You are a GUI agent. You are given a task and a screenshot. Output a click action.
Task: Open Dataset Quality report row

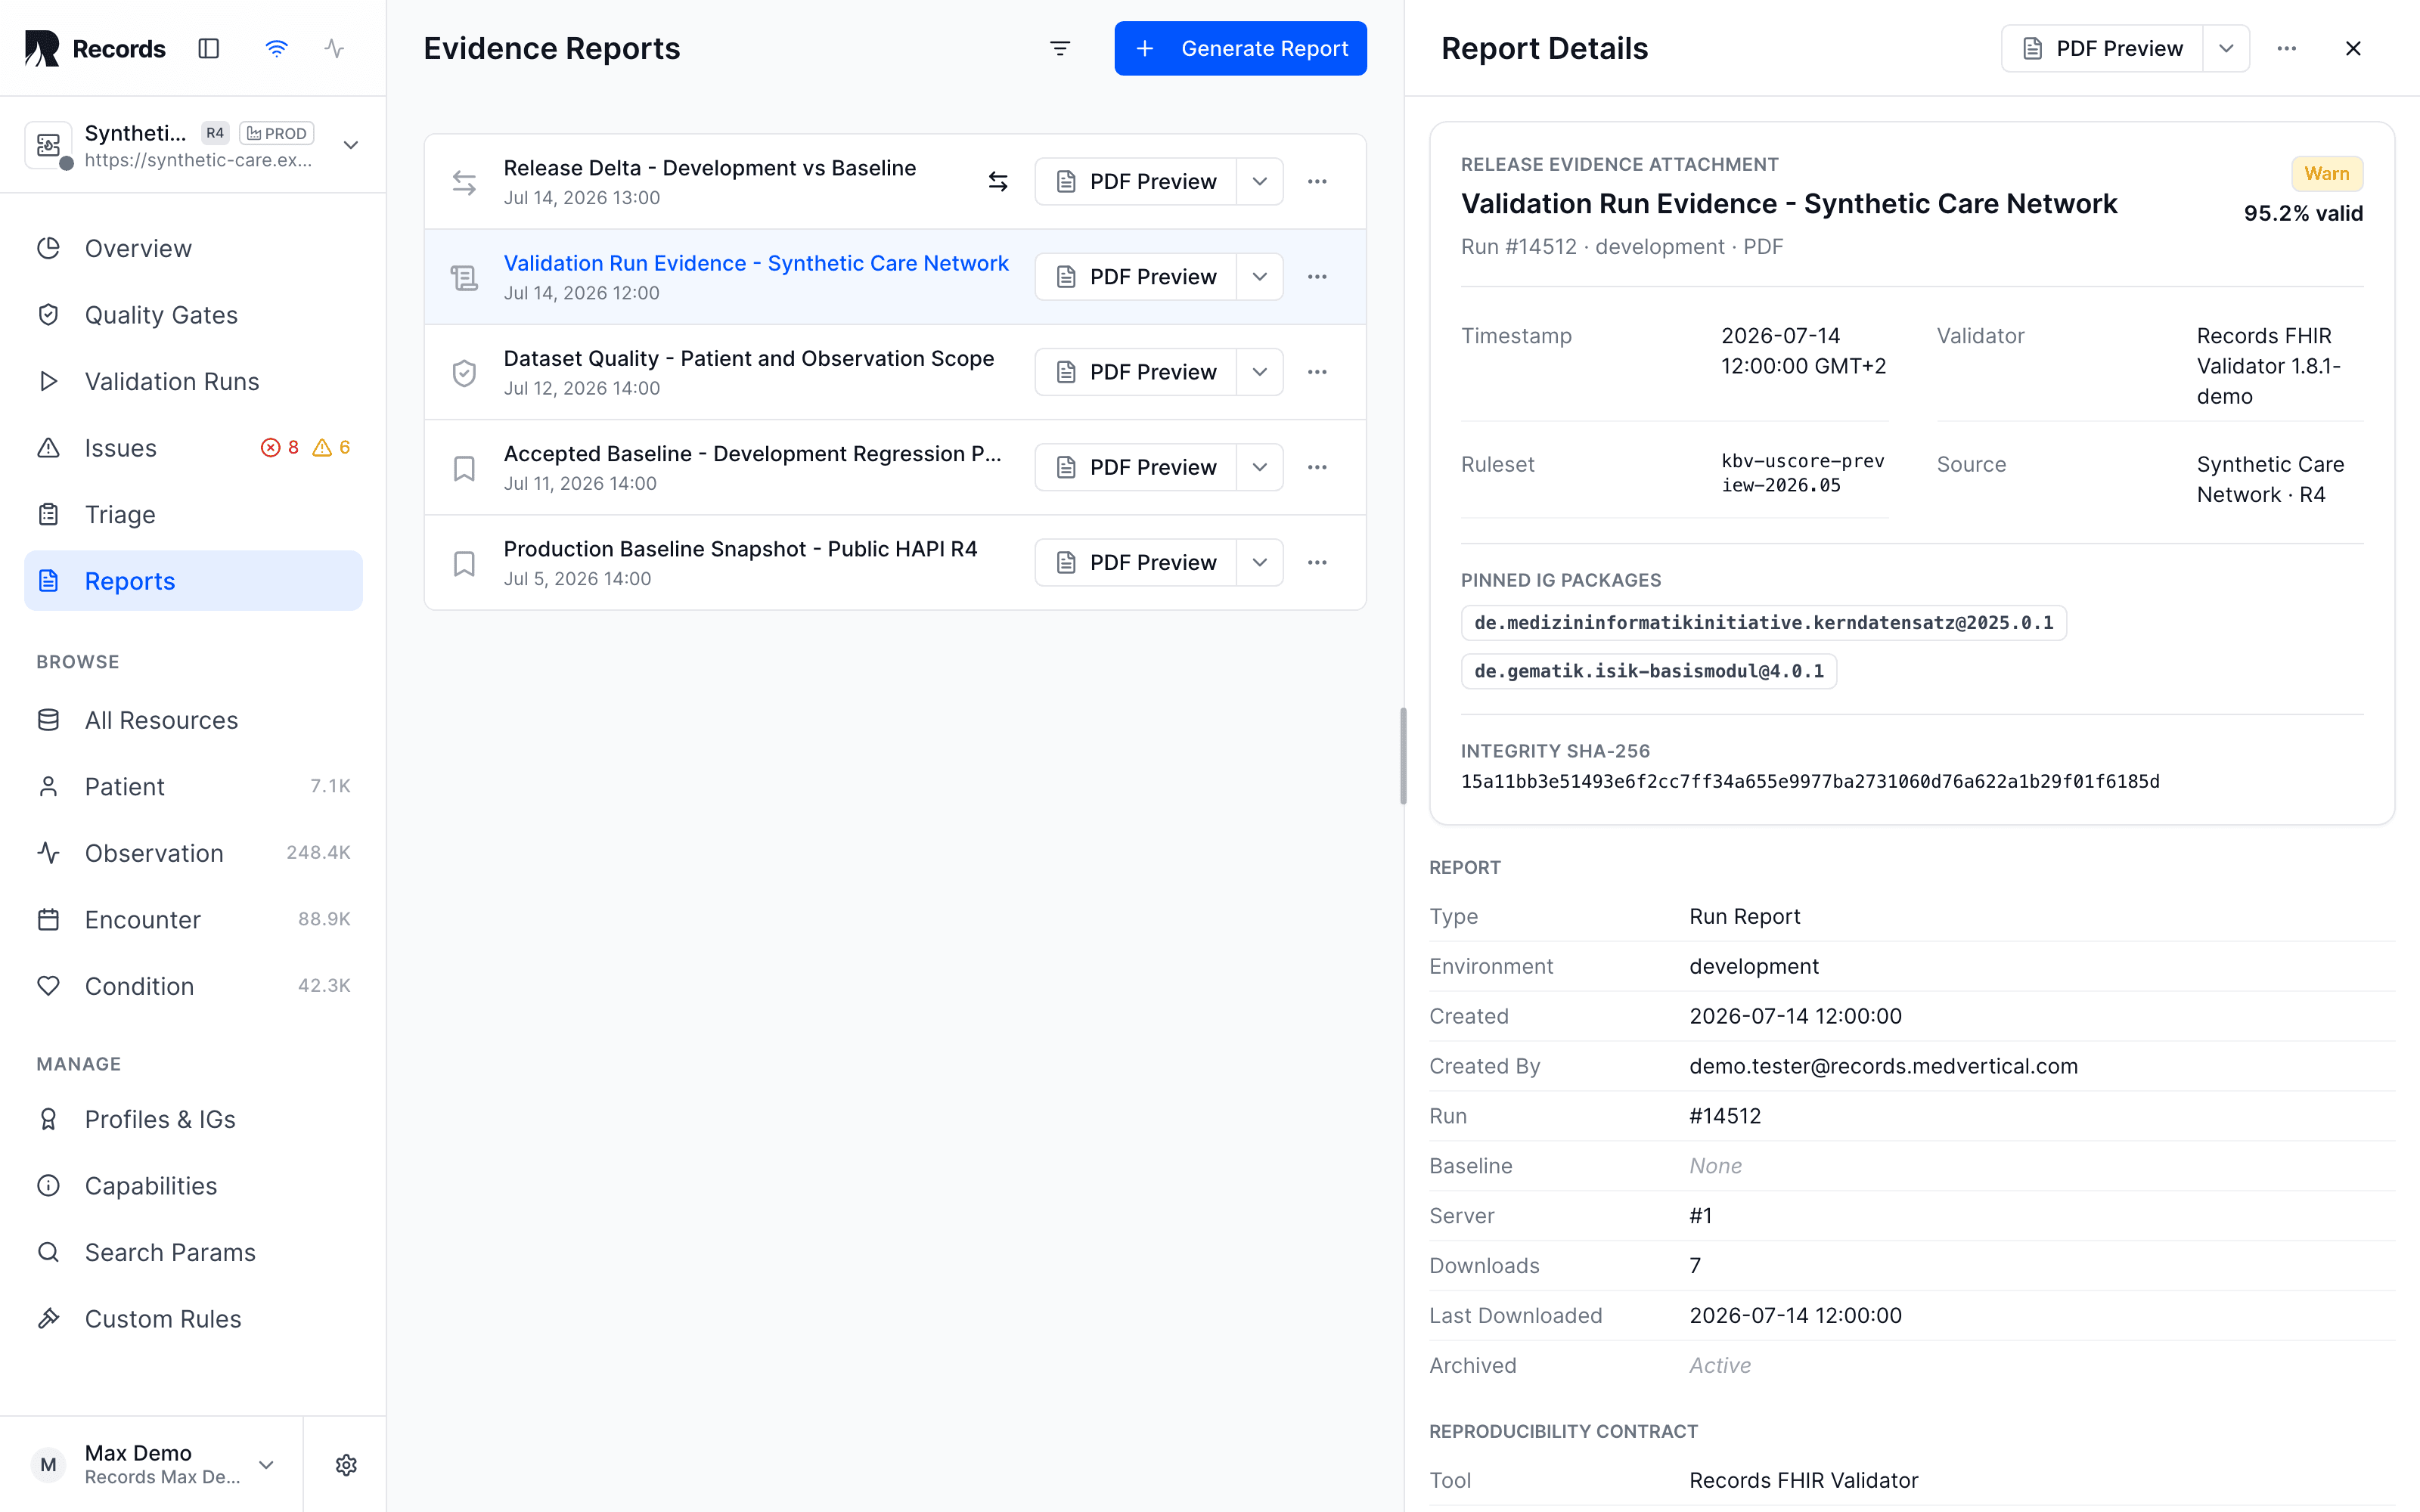click(895, 372)
